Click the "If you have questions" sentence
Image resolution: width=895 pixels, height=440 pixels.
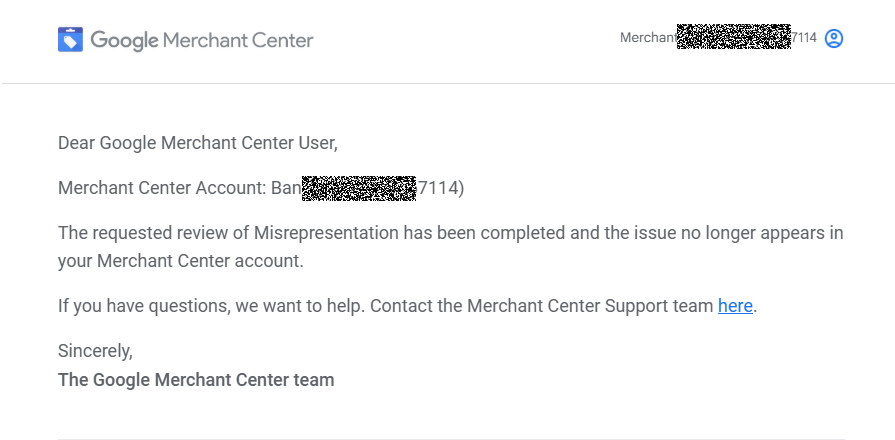pyautogui.click(x=211, y=306)
